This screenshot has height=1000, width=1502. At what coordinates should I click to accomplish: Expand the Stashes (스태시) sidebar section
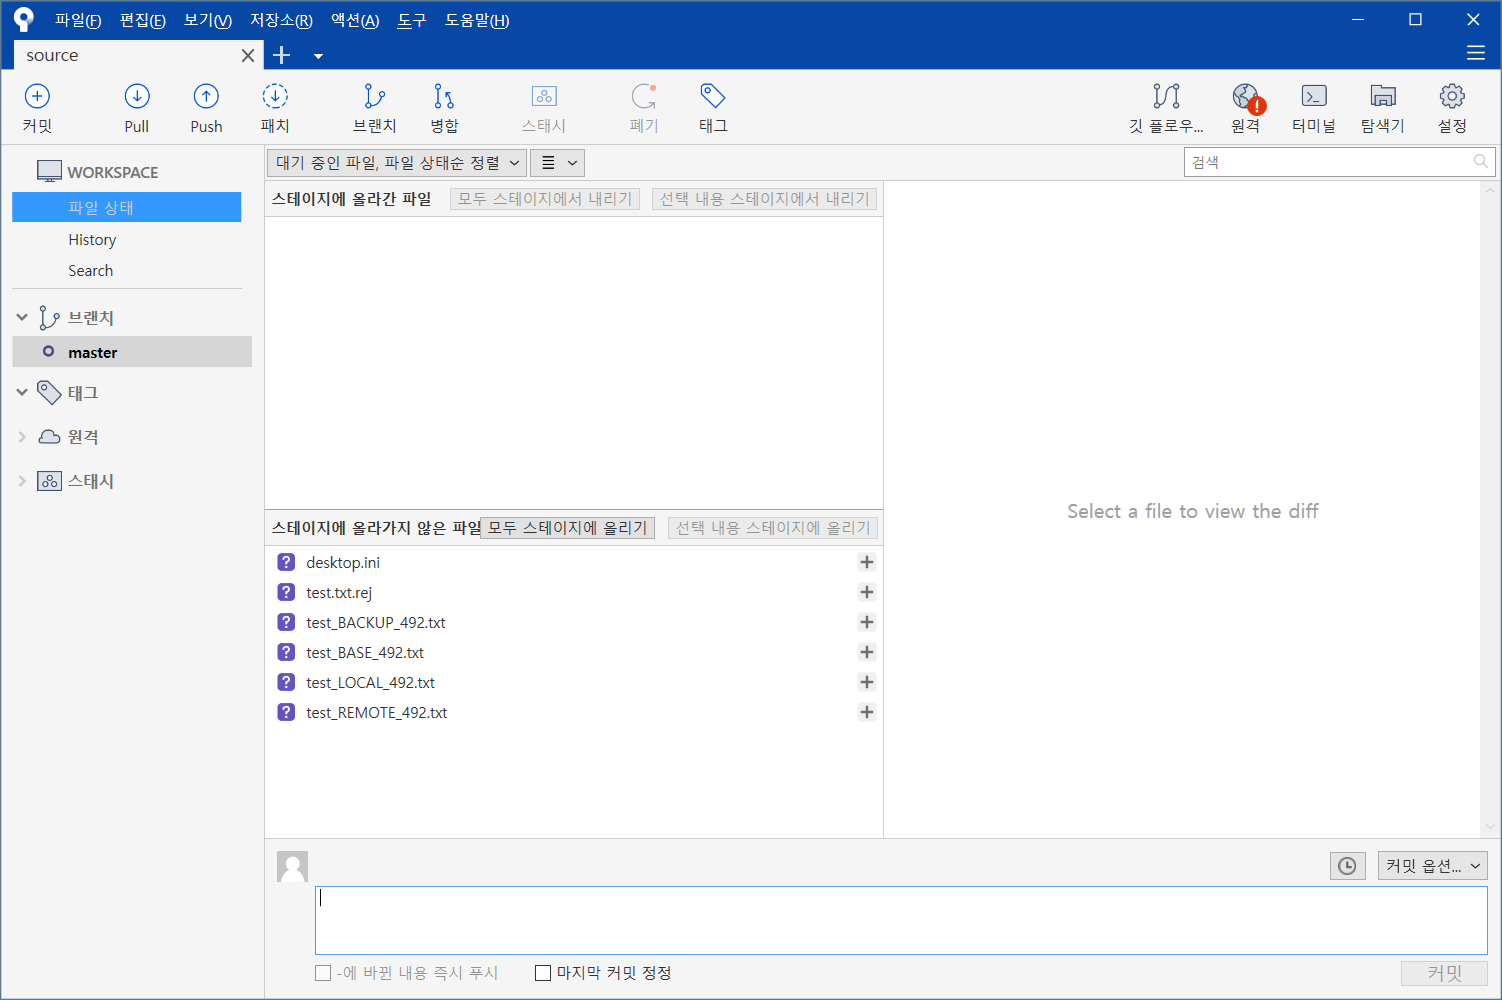(x=22, y=481)
